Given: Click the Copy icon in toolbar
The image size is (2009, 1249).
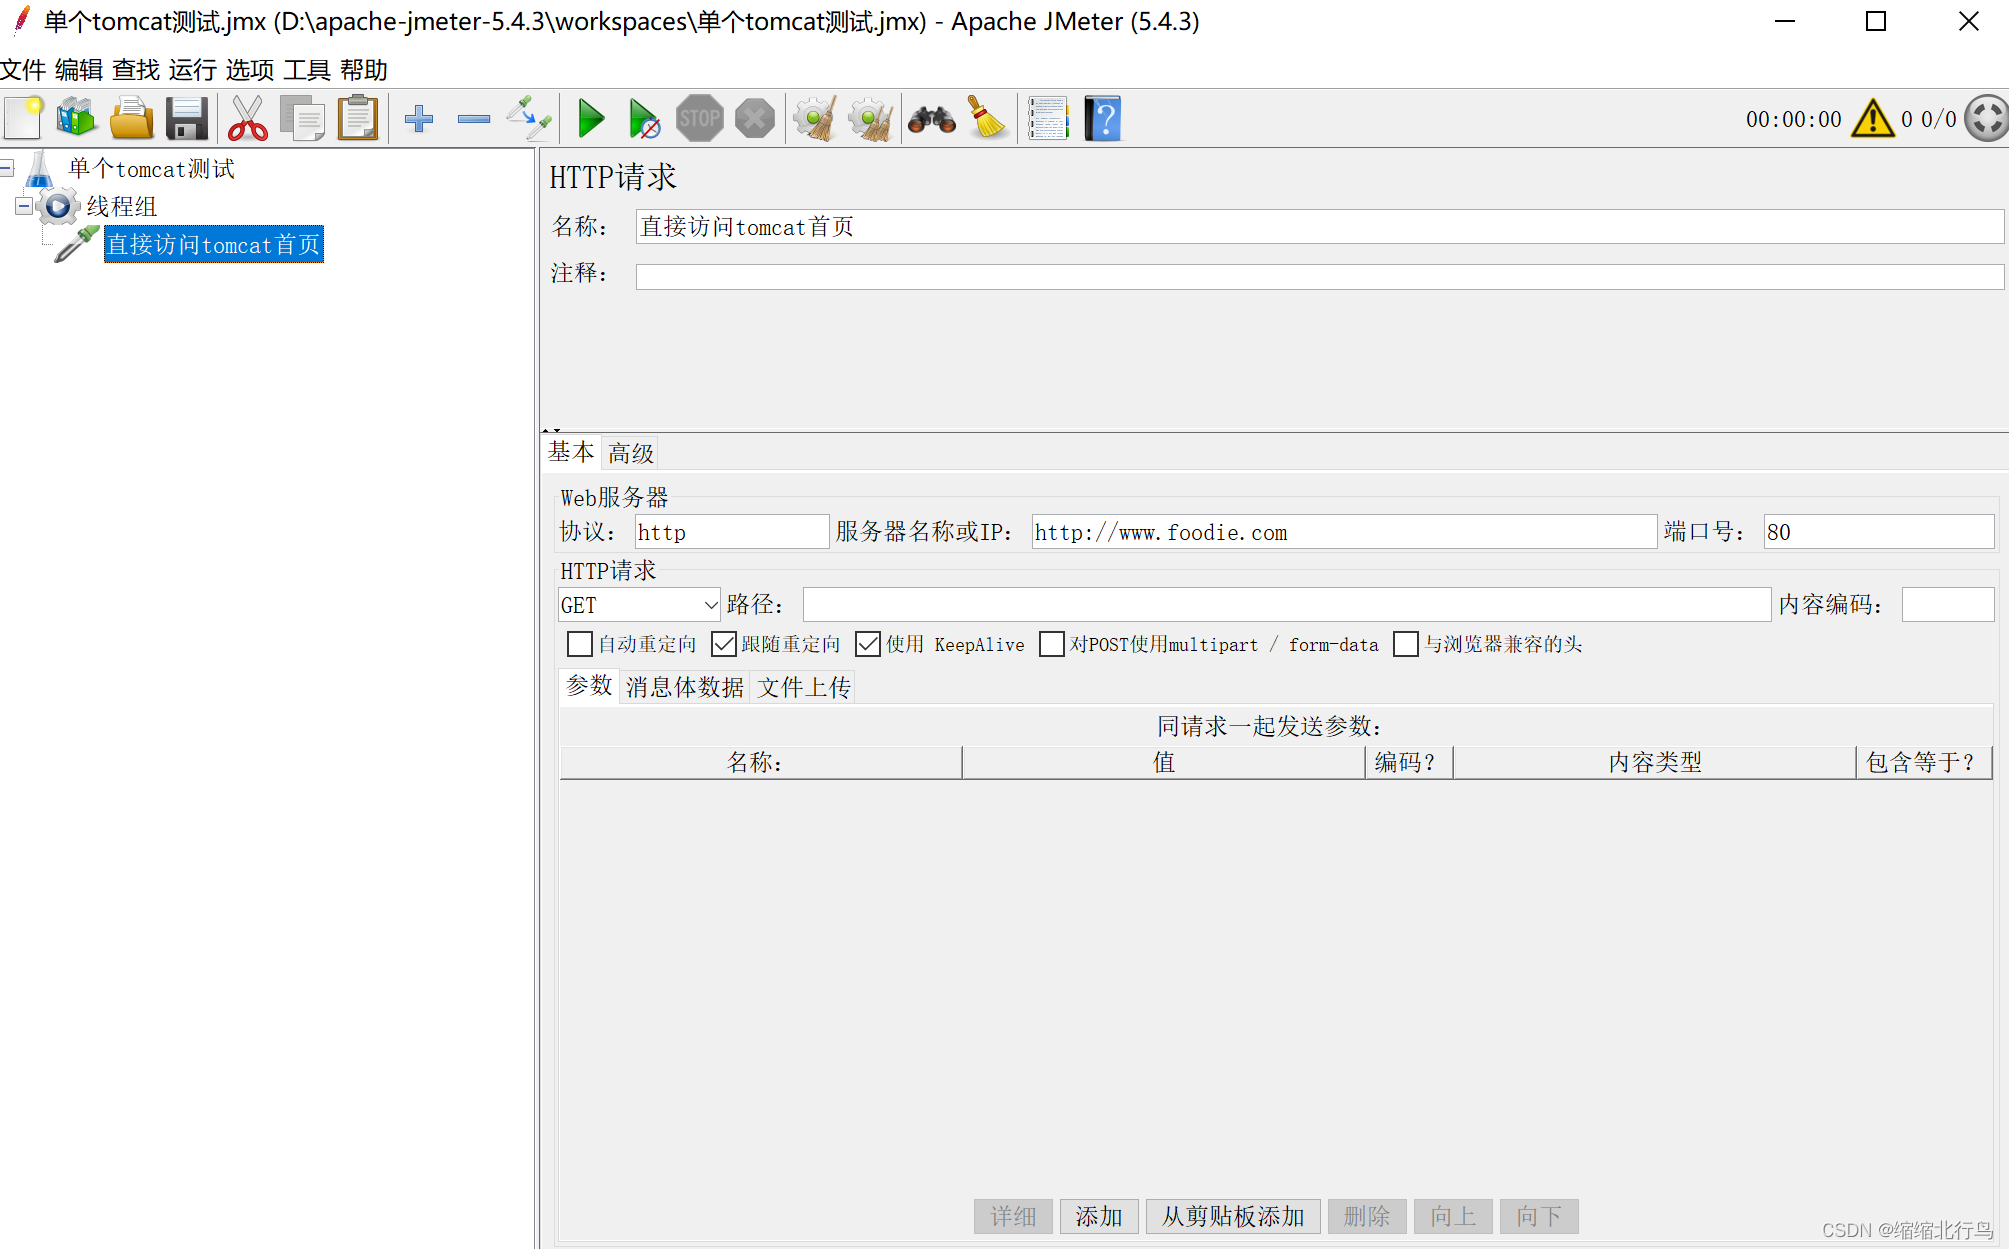Looking at the screenshot, I should tap(302, 119).
